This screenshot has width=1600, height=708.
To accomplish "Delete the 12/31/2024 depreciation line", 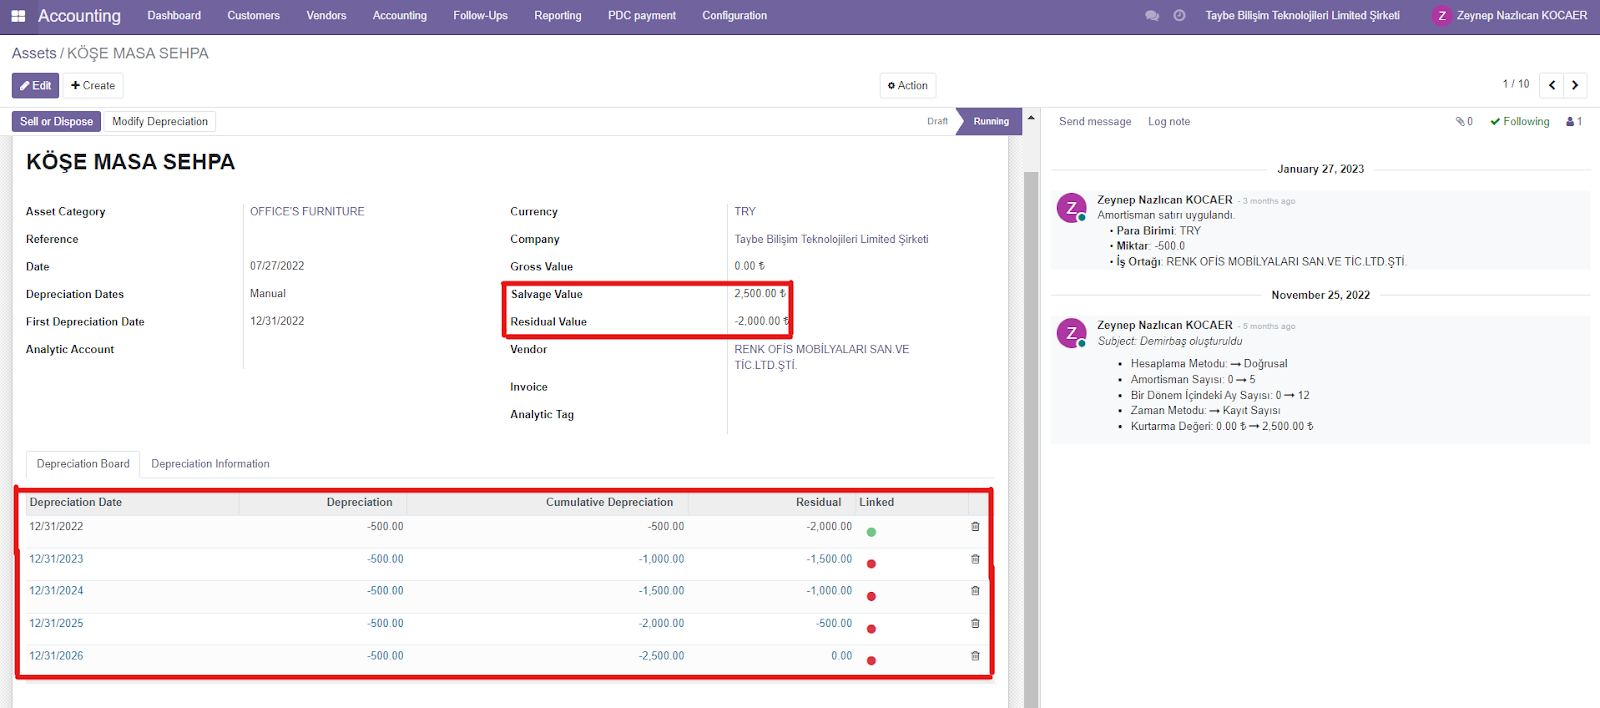I will (x=975, y=591).
